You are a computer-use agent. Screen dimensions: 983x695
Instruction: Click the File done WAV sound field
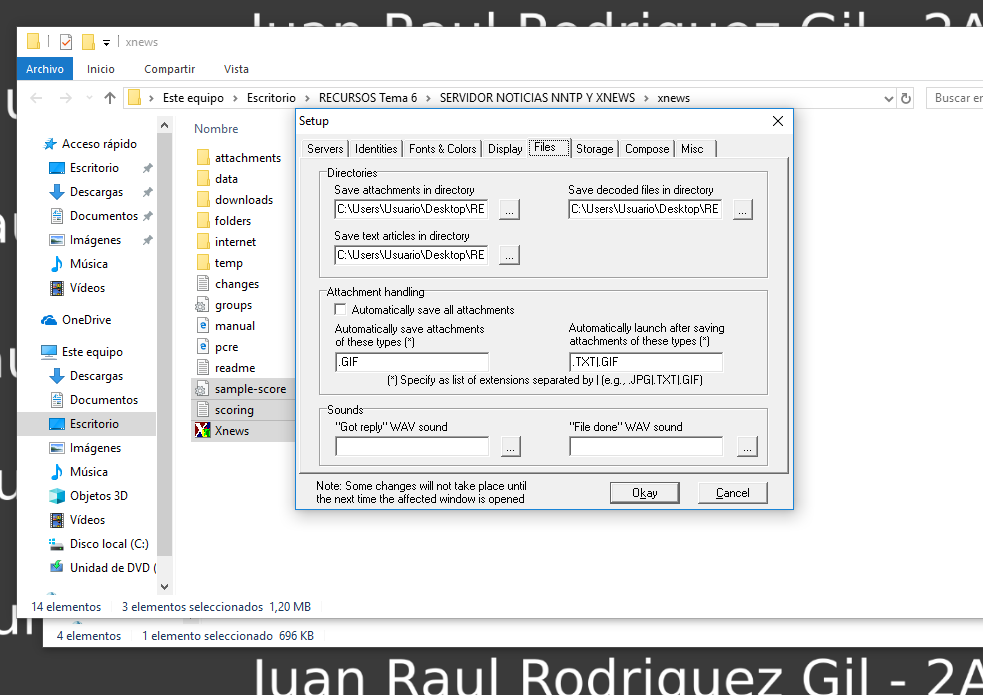pyautogui.click(x=646, y=446)
